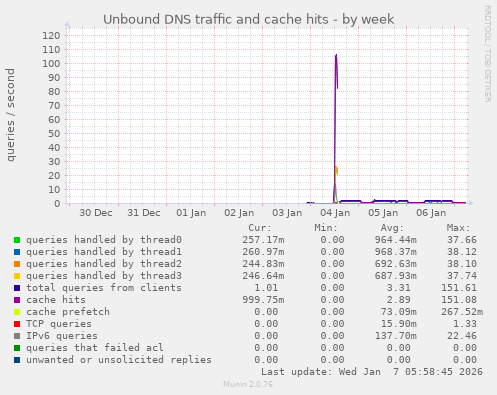Screen dimensions: 497x395
Task: Click the green thread0 legend color swatch
Action: click(x=17, y=240)
